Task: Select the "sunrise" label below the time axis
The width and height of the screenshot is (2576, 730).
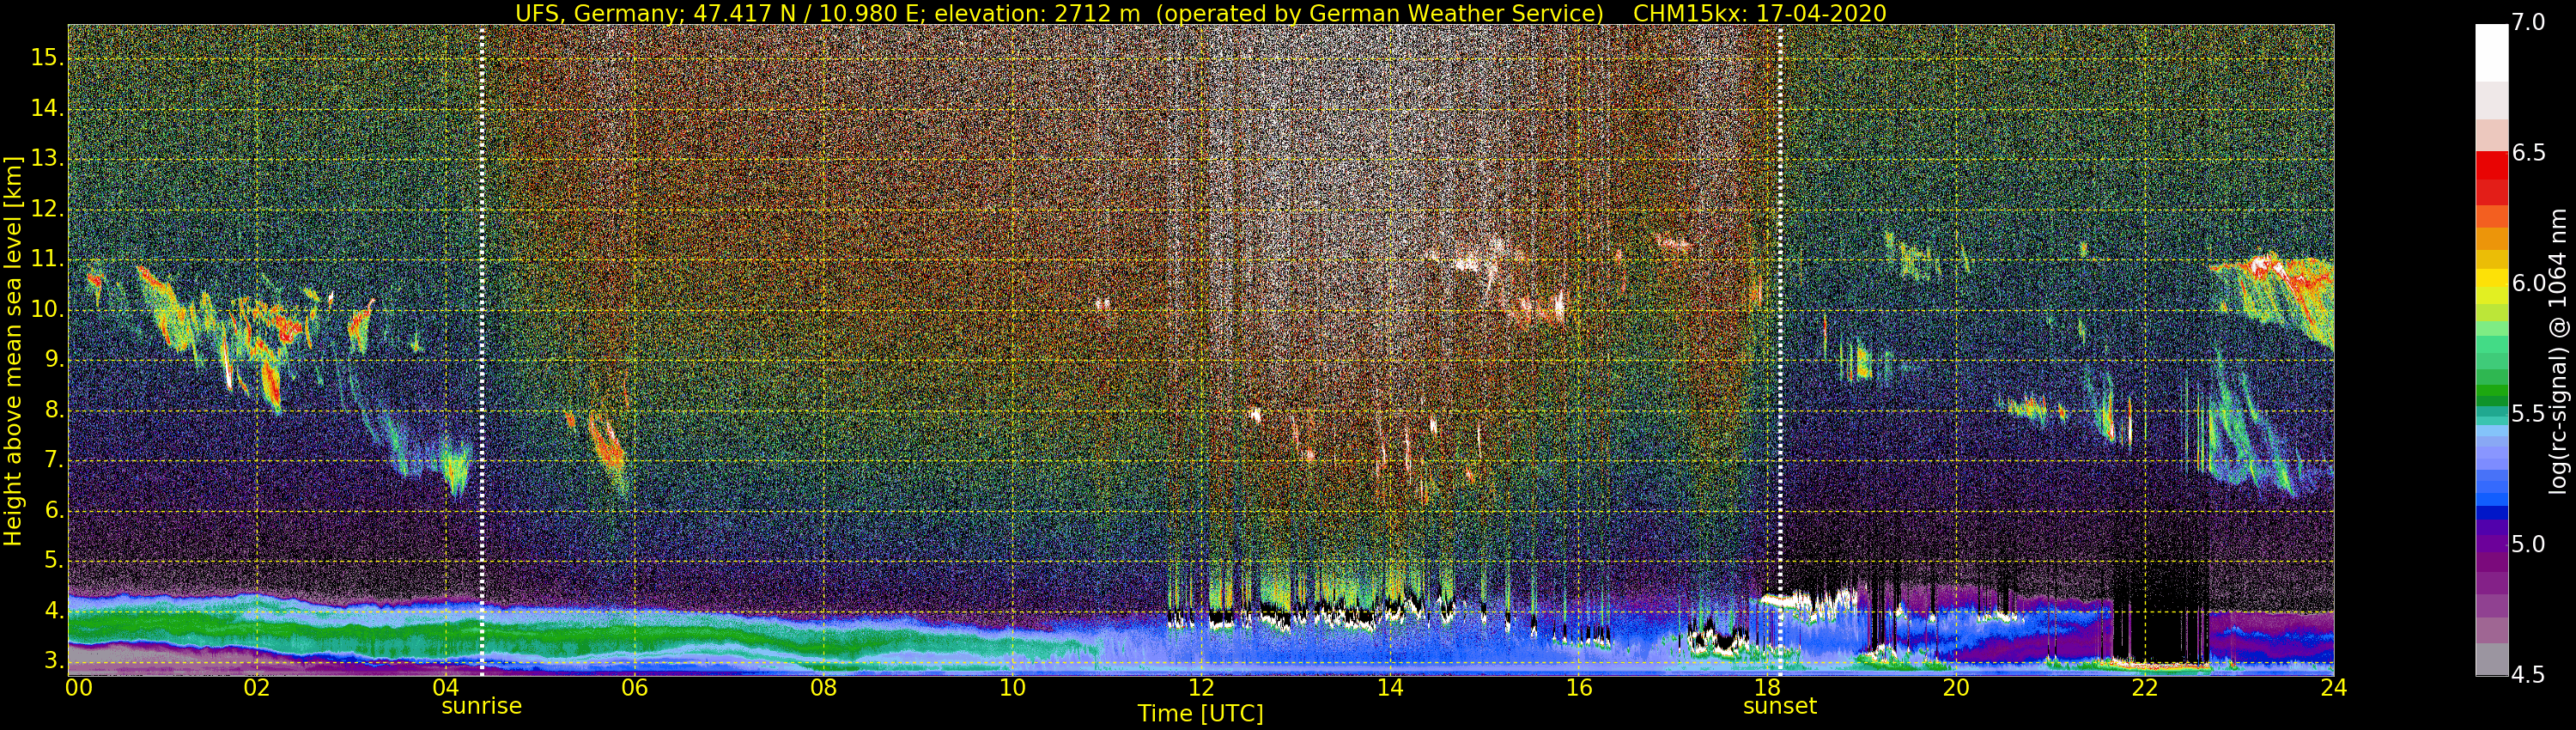Action: click(482, 706)
